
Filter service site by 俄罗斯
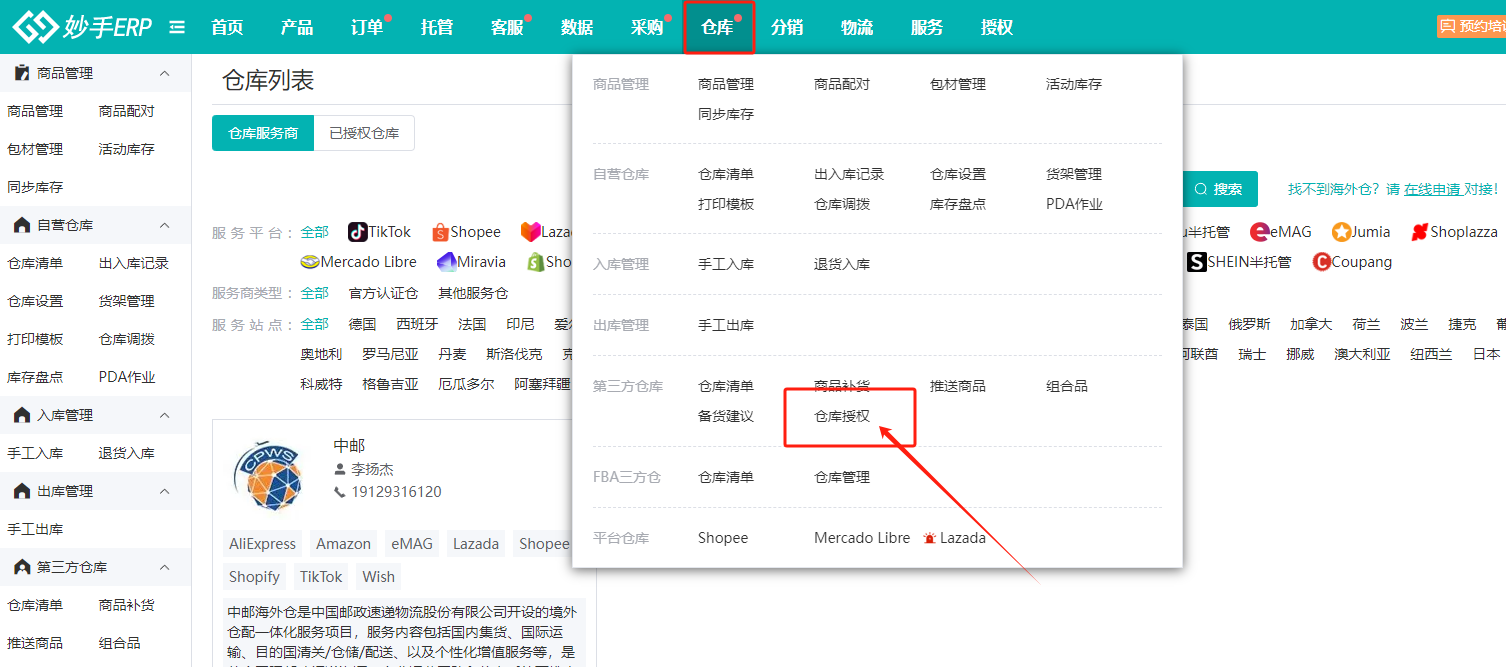pos(1249,324)
